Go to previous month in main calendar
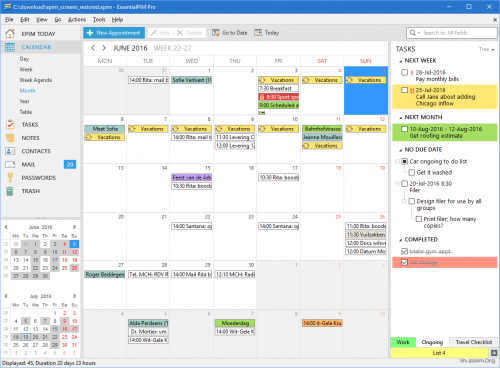Viewport: 500px width, 368px height. (93, 48)
